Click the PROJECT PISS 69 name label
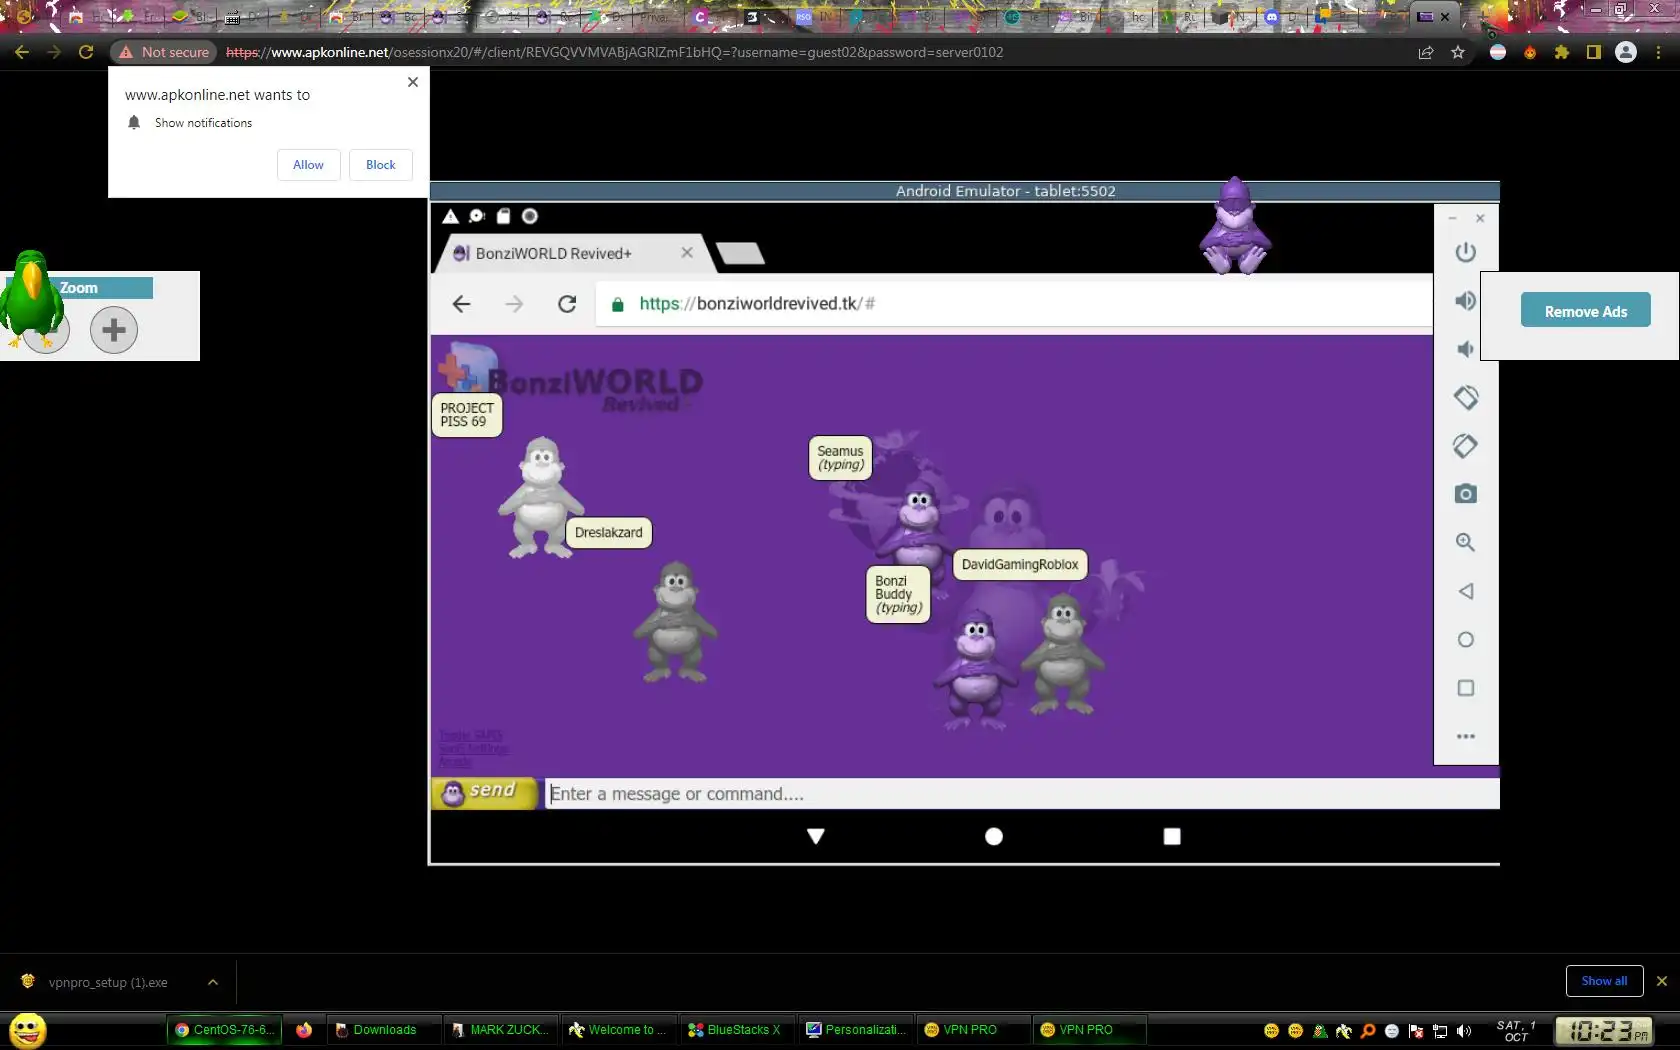The height and width of the screenshot is (1050, 1680). (x=467, y=415)
